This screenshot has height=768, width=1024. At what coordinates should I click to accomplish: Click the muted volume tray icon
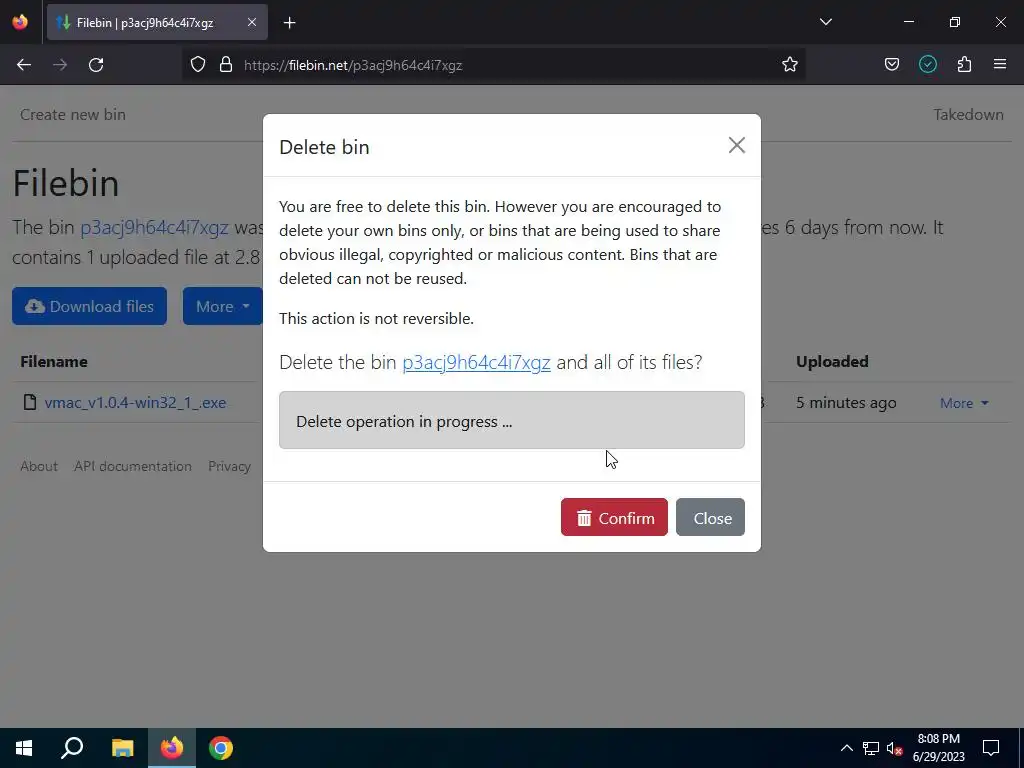(895, 748)
